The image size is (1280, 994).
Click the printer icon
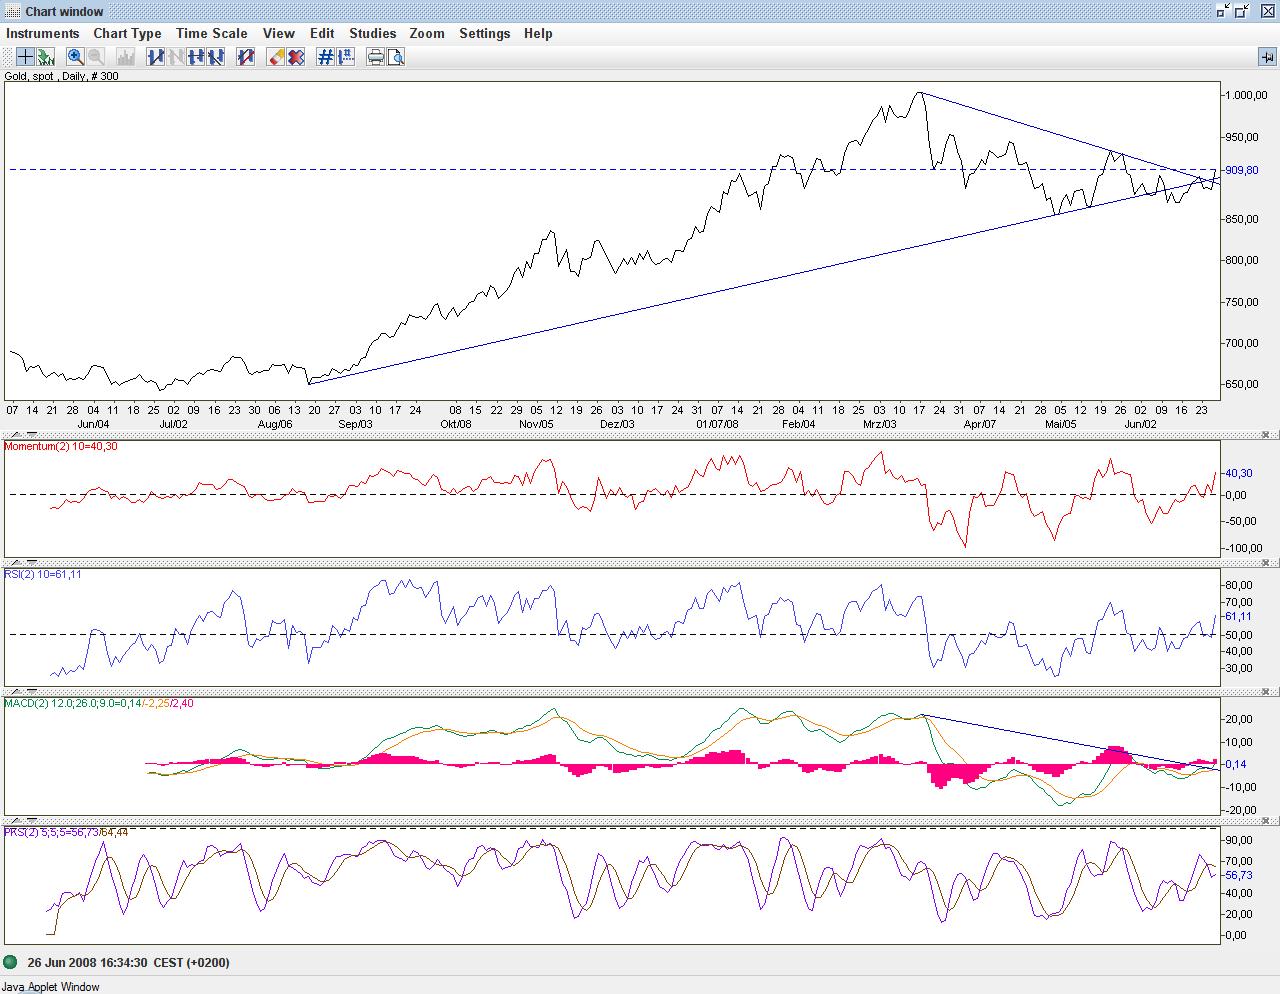(375, 57)
